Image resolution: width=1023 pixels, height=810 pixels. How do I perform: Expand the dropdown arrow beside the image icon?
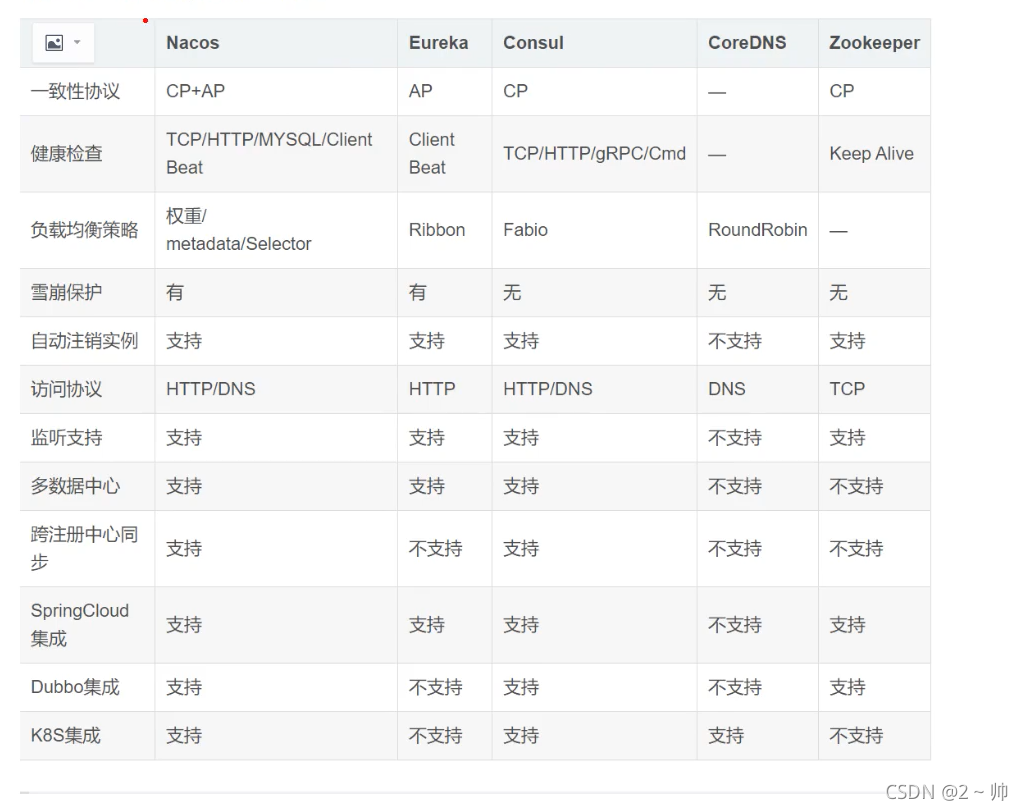[x=77, y=43]
